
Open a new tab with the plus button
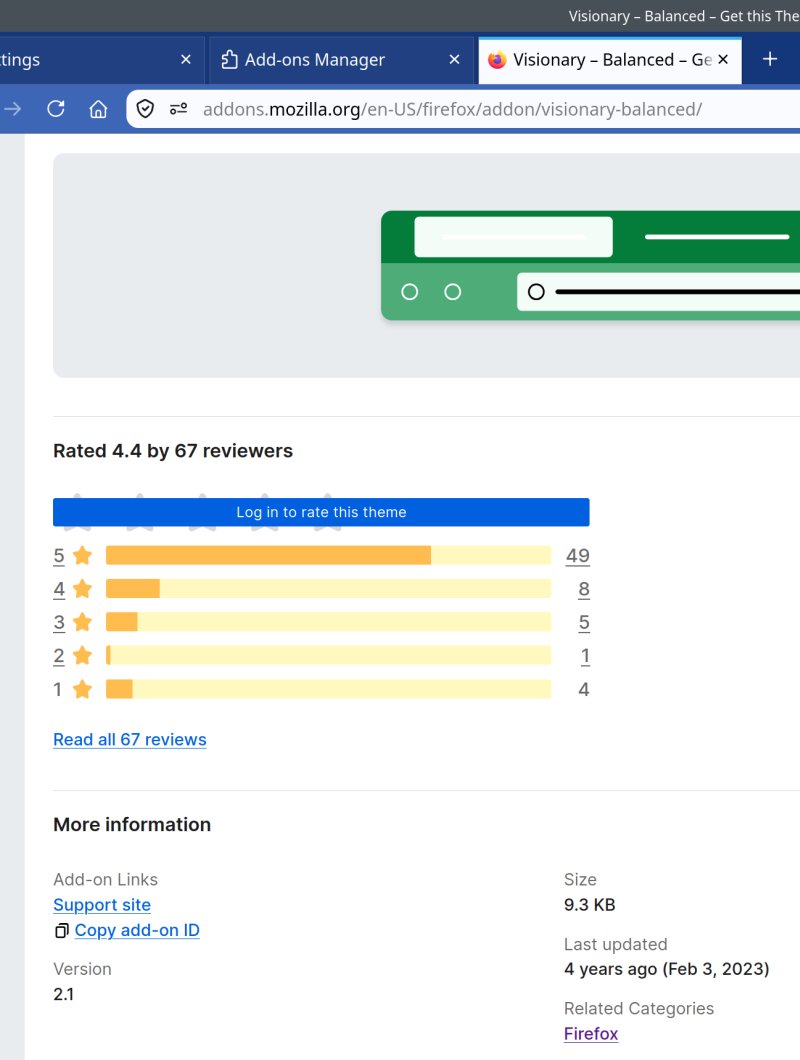click(770, 59)
